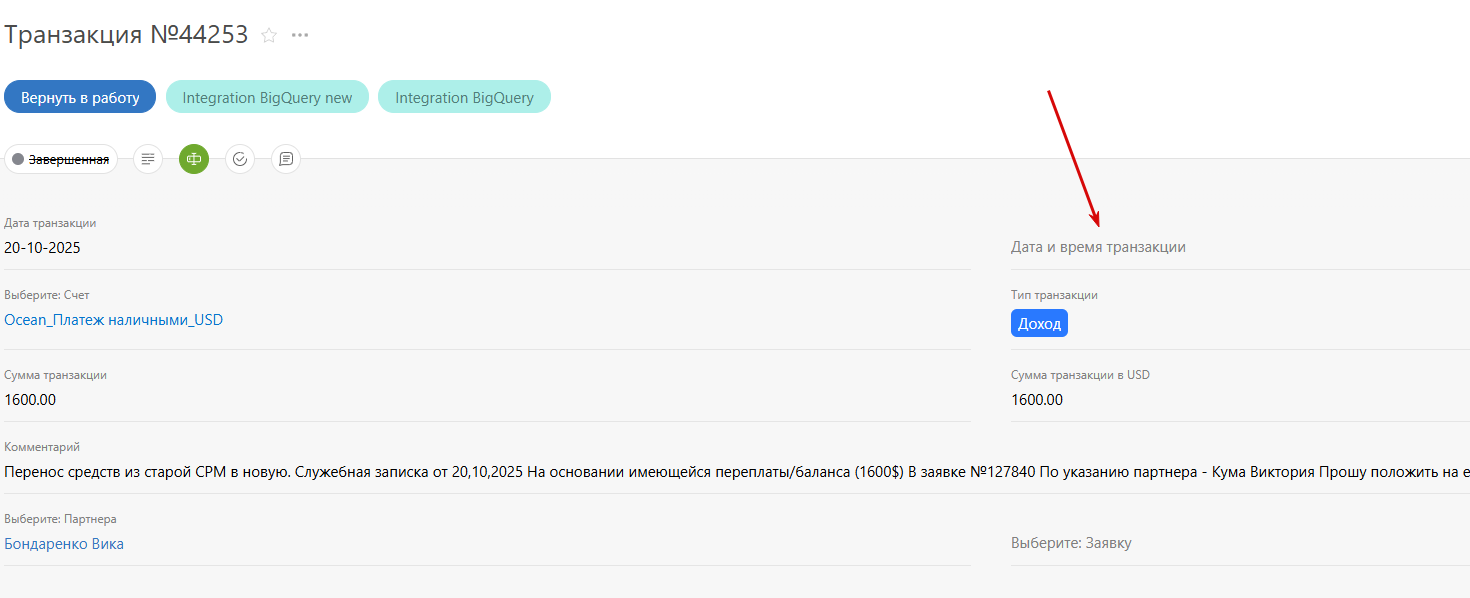The width and height of the screenshot is (1470, 598).
Task: Open the comments speech-bubble icon
Action: 286,159
